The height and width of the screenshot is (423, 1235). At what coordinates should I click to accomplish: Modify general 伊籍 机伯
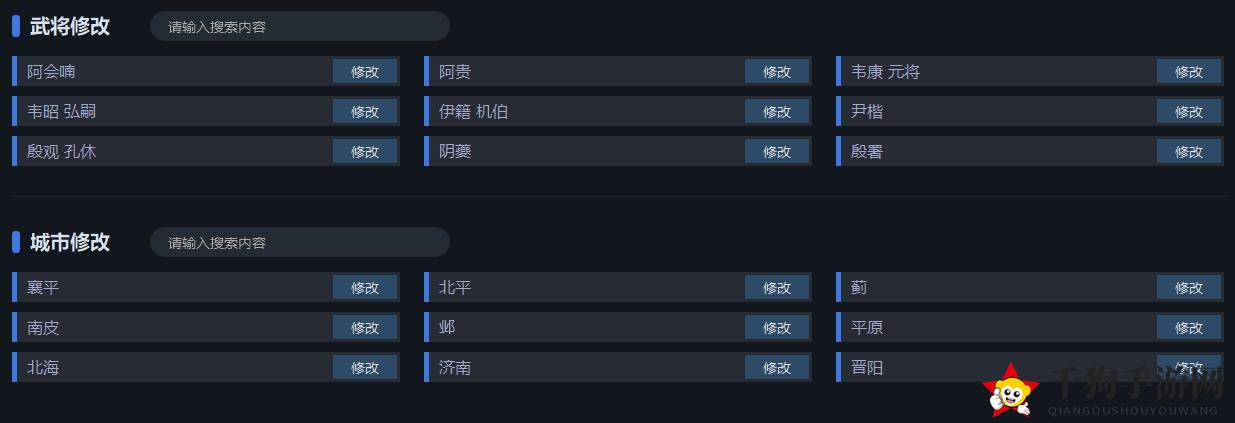[x=777, y=111]
